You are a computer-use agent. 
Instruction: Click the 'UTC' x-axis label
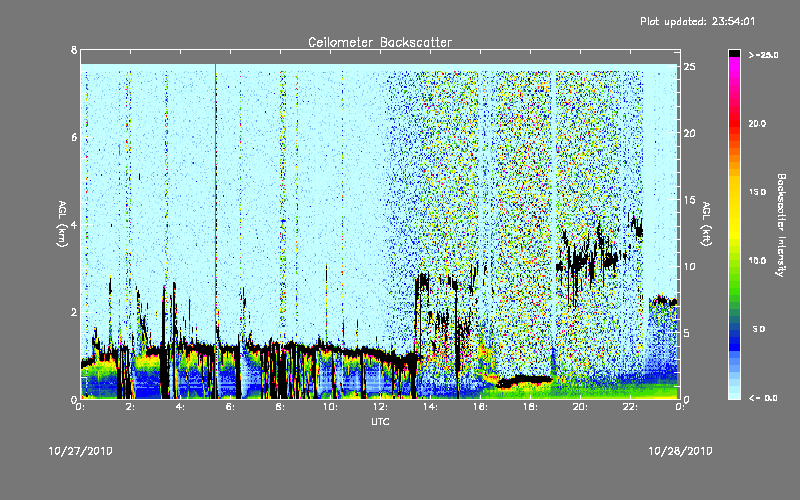point(380,421)
